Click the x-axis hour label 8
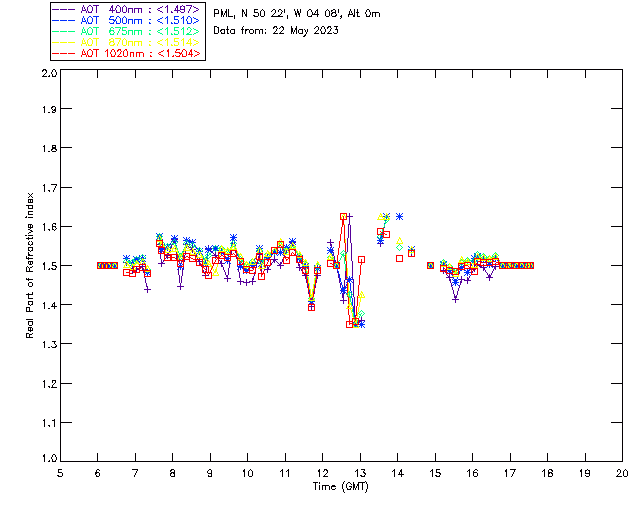This screenshot has height=512, width=640. coord(173,474)
